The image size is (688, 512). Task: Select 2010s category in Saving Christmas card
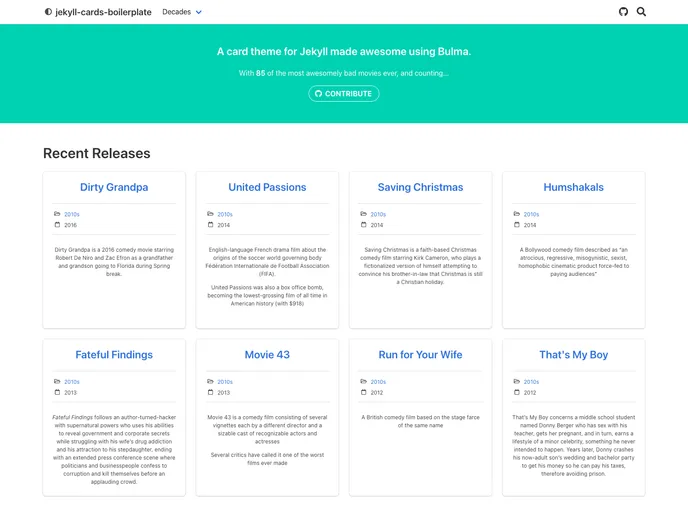point(378,215)
